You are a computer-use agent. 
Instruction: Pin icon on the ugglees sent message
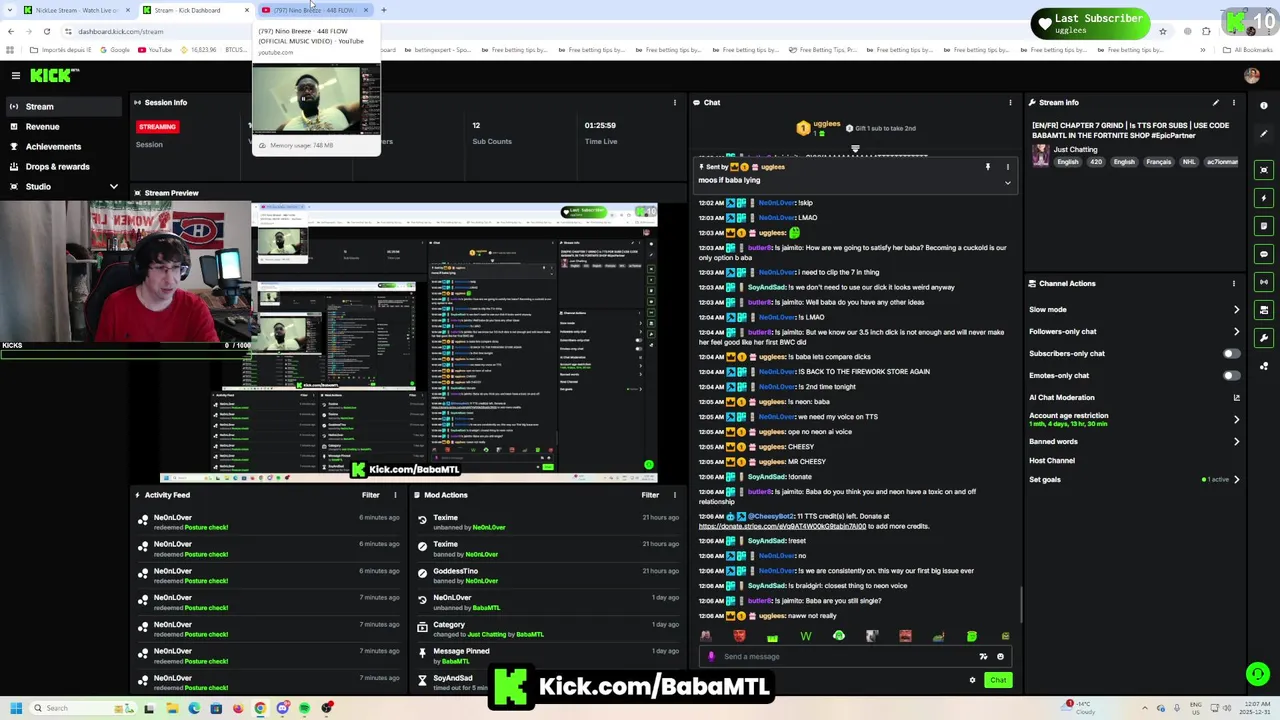coord(988,167)
